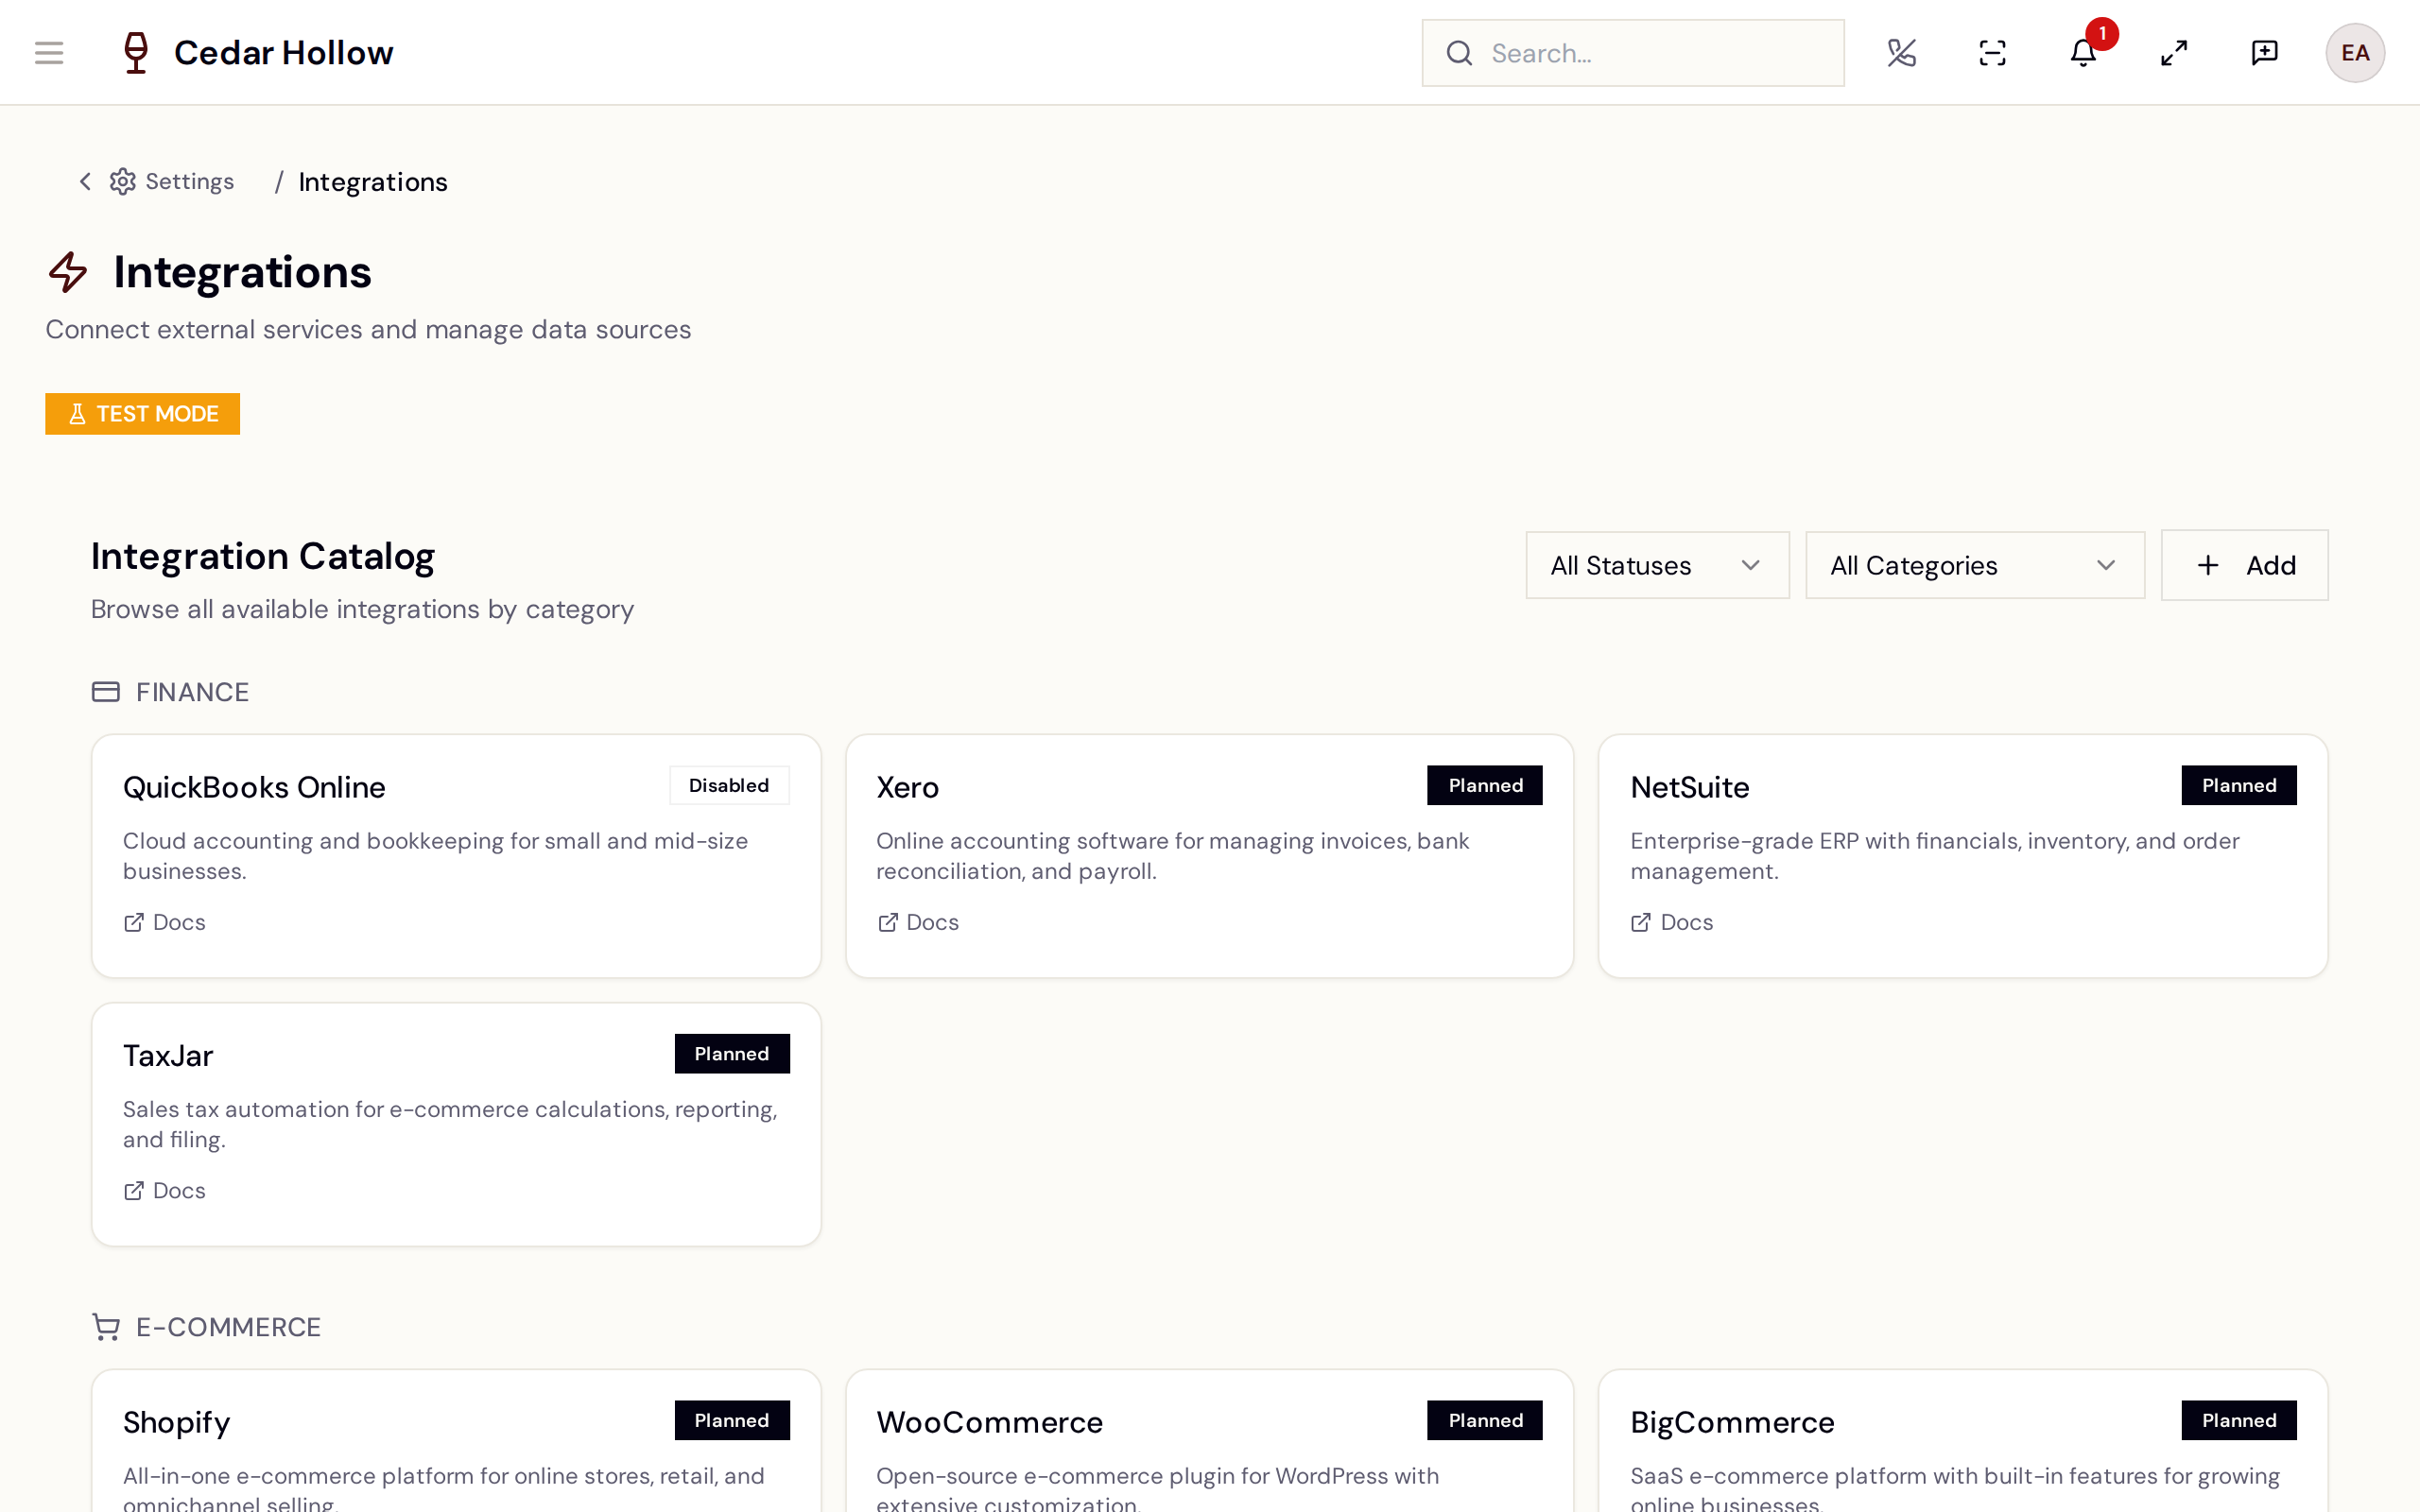Click the QuickBooks Online Docs external-link icon
2420x1512 pixels.
click(x=133, y=922)
